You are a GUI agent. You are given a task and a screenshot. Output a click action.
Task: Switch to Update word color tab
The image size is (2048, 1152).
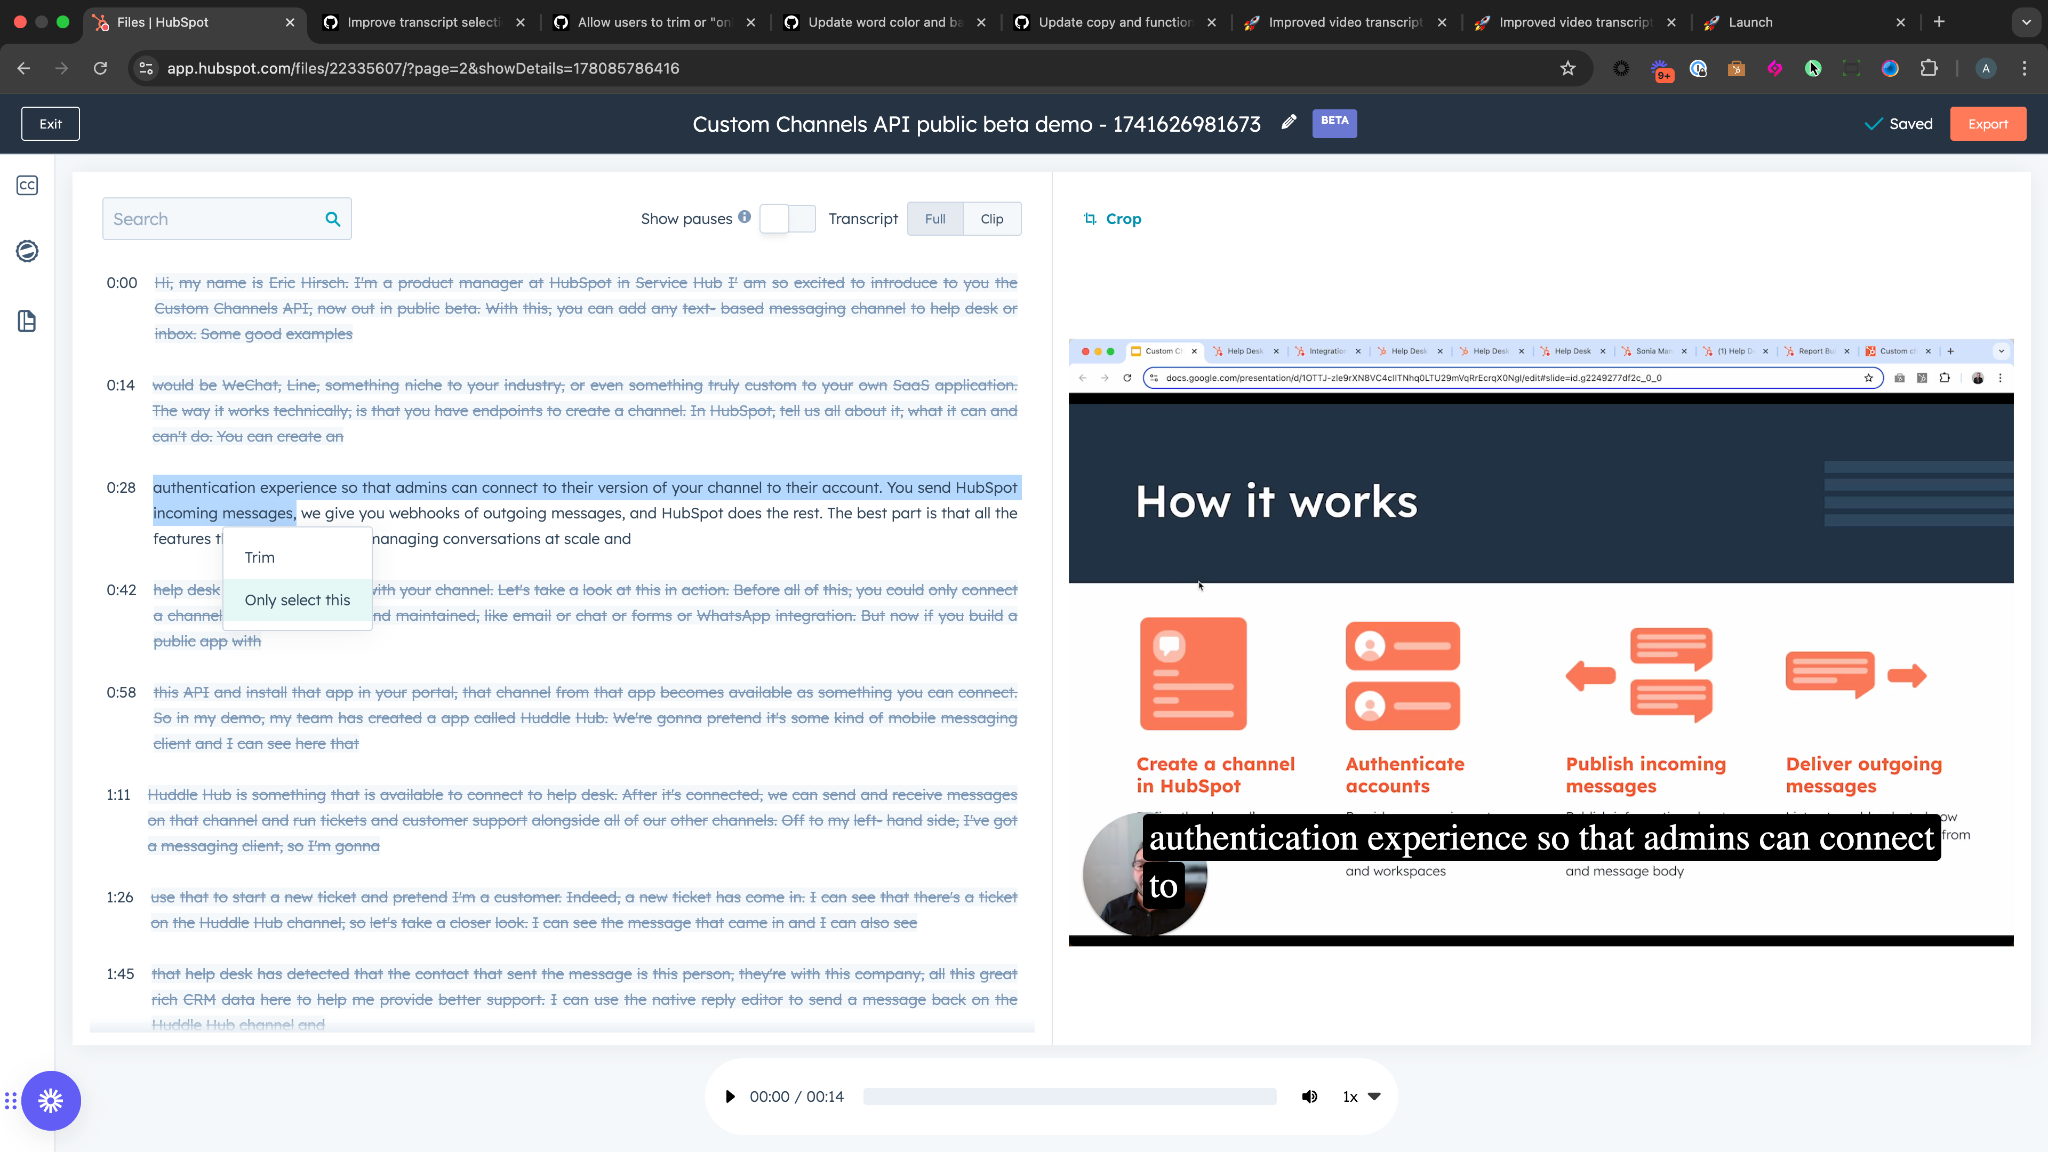click(884, 22)
